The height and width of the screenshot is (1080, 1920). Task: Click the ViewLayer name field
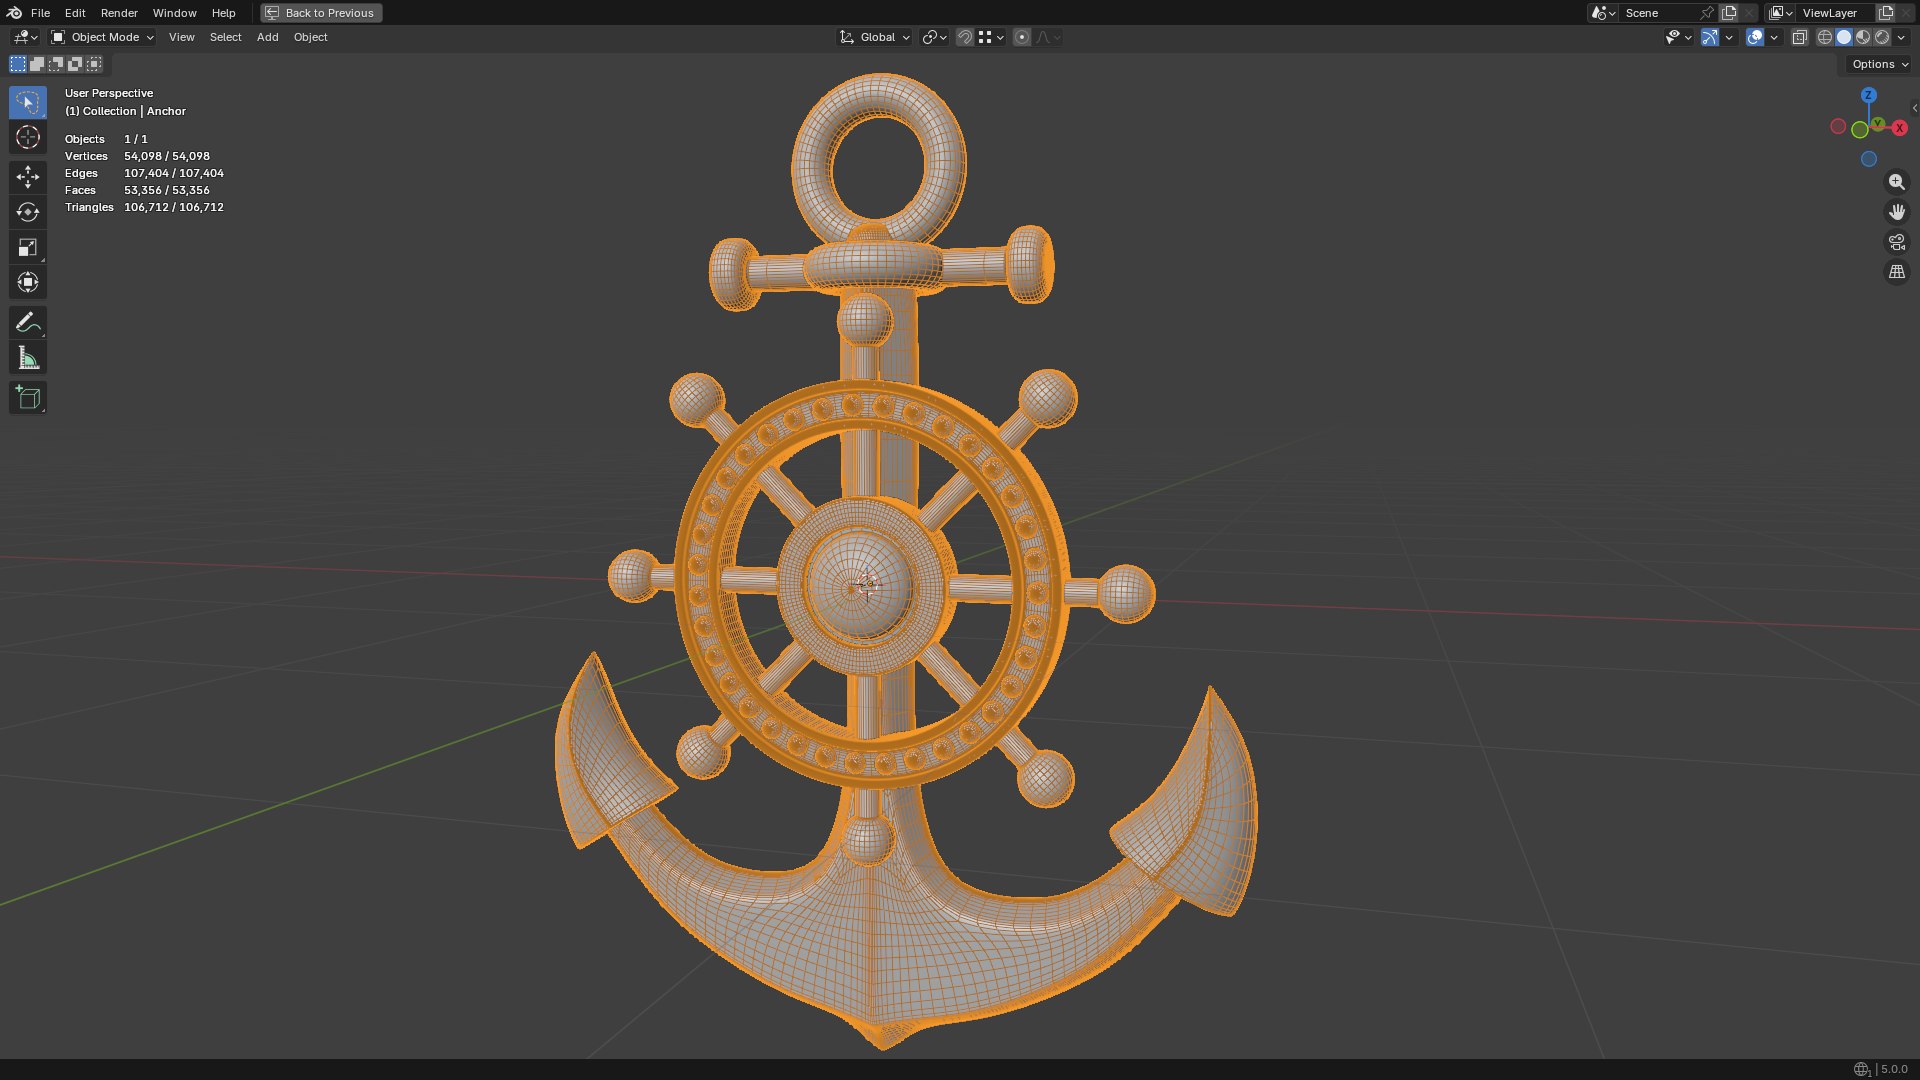click(1836, 13)
